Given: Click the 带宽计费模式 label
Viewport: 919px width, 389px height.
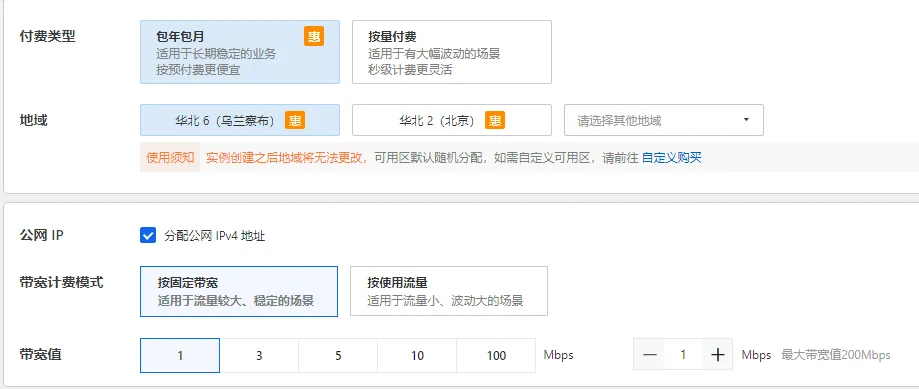Looking at the screenshot, I should point(62,282).
